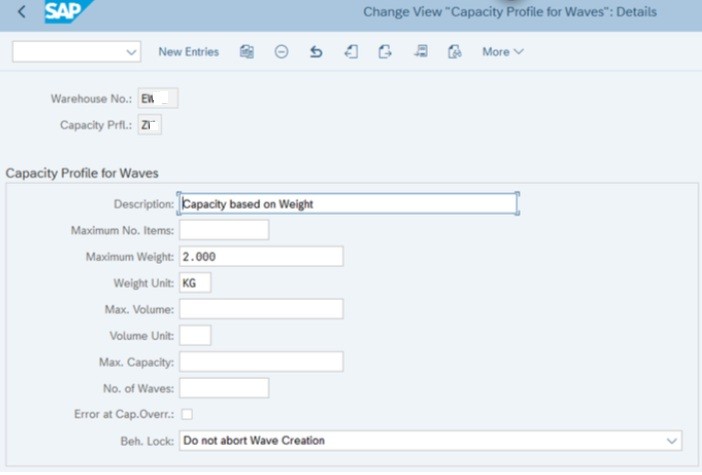Click the back arrow in header
The width and height of the screenshot is (702, 475).
click(22, 13)
